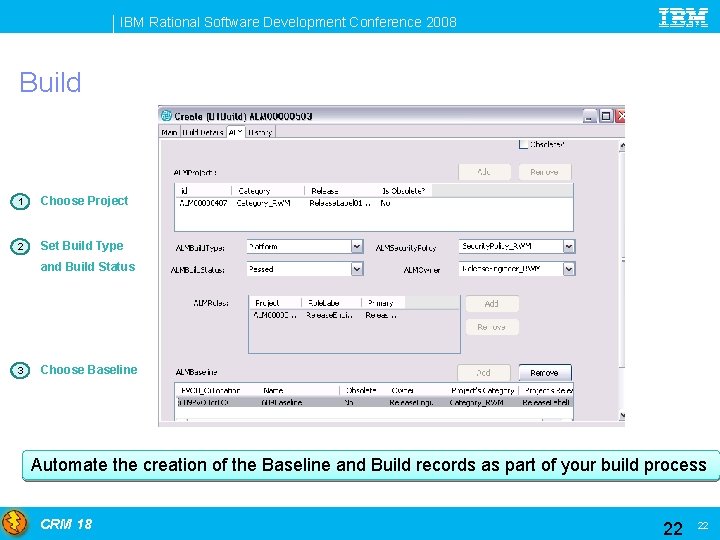Click the Owner column header in ALMBaseline
Screen dimensions: 720x540
[416, 390]
